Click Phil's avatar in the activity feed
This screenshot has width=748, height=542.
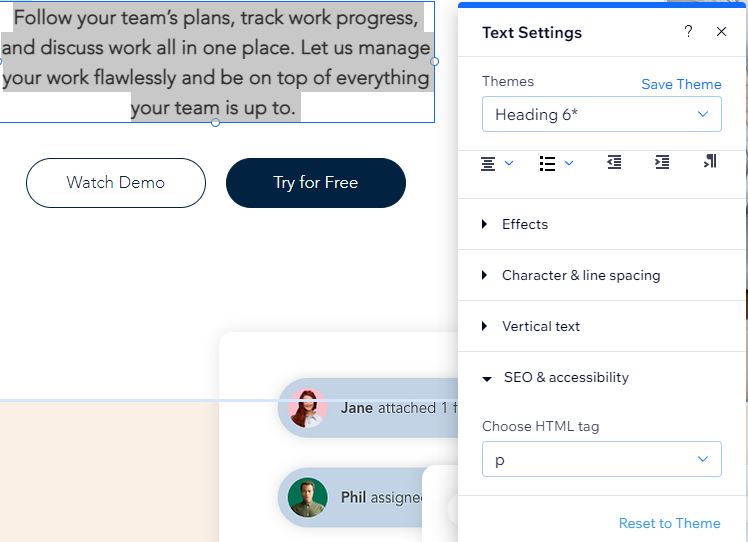[308, 497]
